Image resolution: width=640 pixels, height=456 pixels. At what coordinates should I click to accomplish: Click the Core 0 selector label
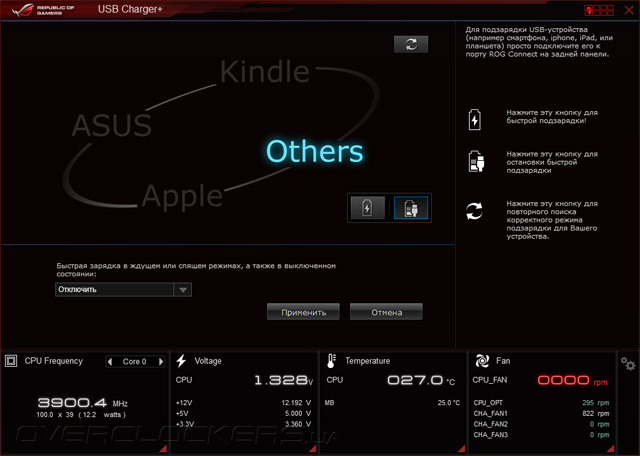coord(135,361)
